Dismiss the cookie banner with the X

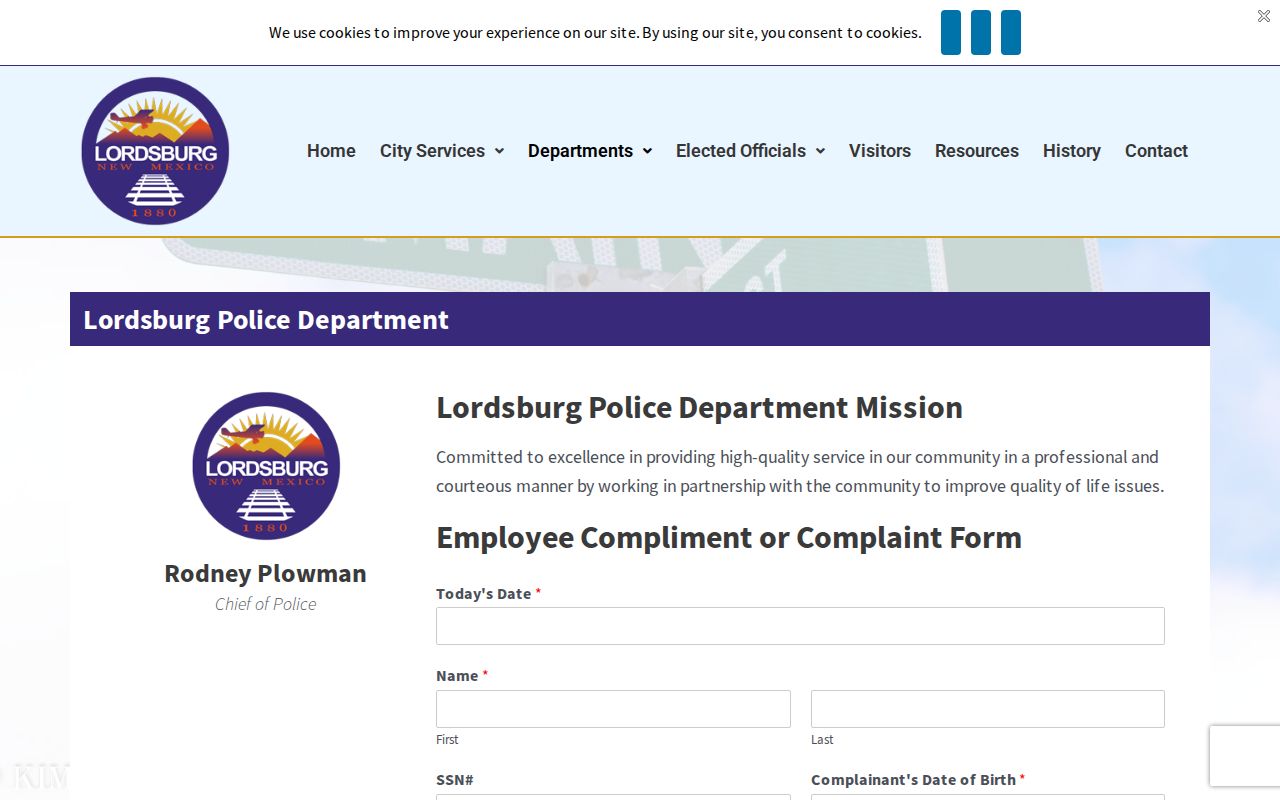(x=1264, y=16)
